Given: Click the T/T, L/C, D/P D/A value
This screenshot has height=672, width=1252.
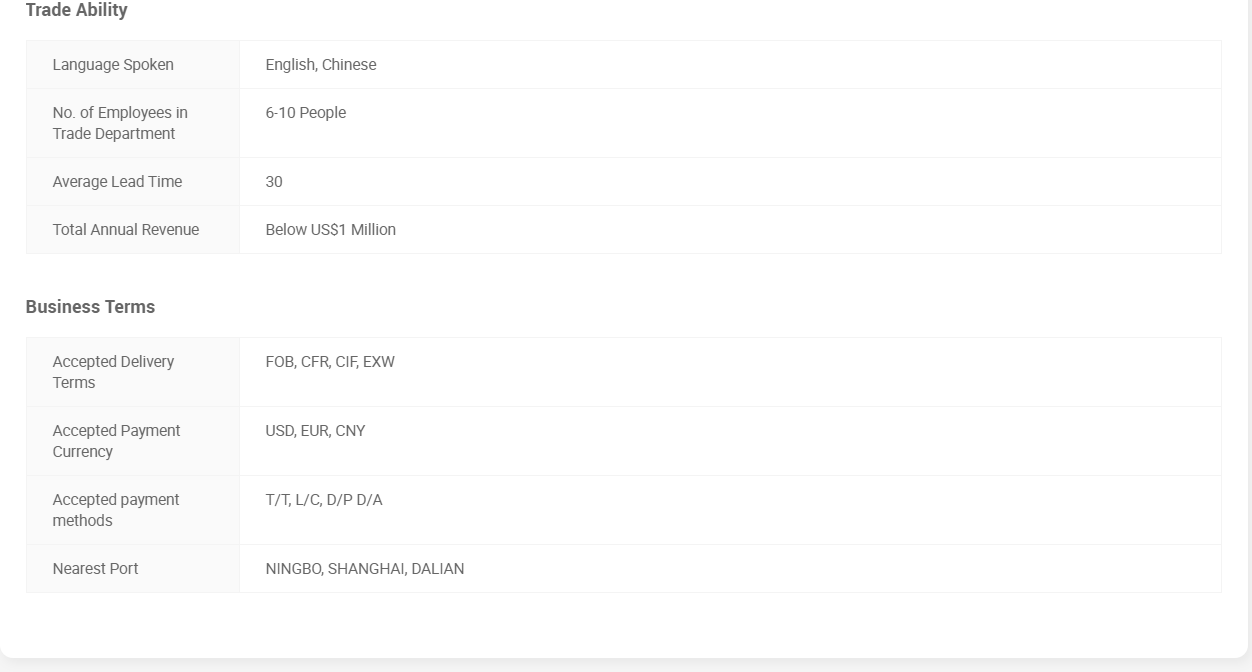Looking at the screenshot, I should tap(324, 500).
